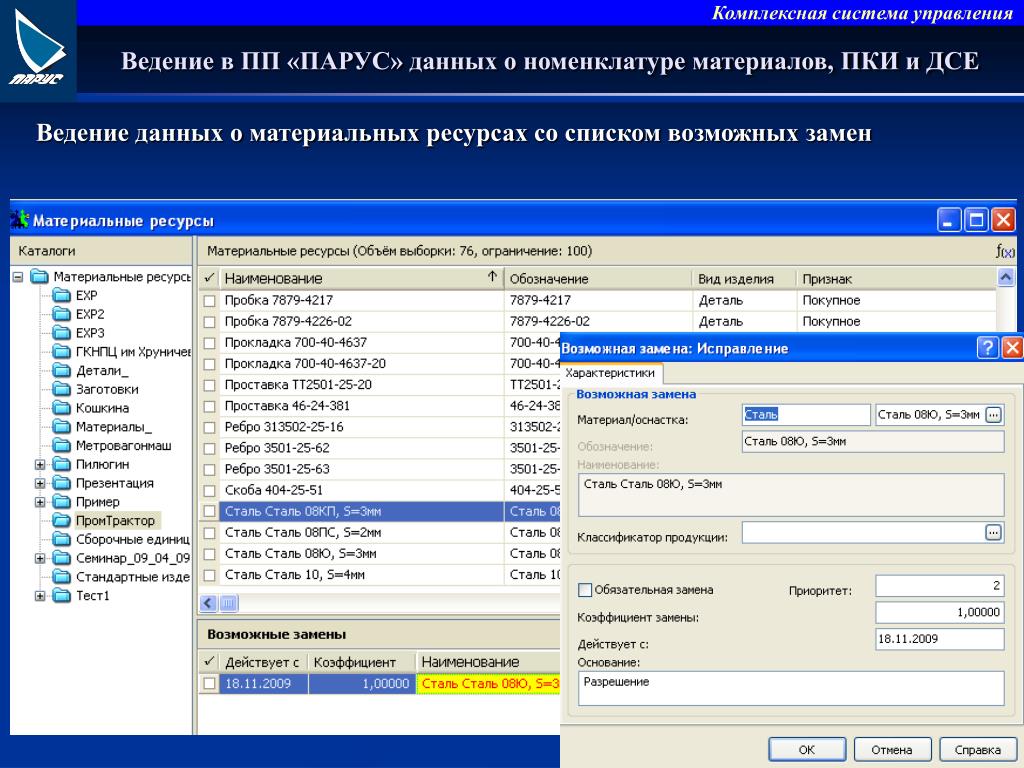Select the row Проставка ТТ2501-25-20

(380, 385)
